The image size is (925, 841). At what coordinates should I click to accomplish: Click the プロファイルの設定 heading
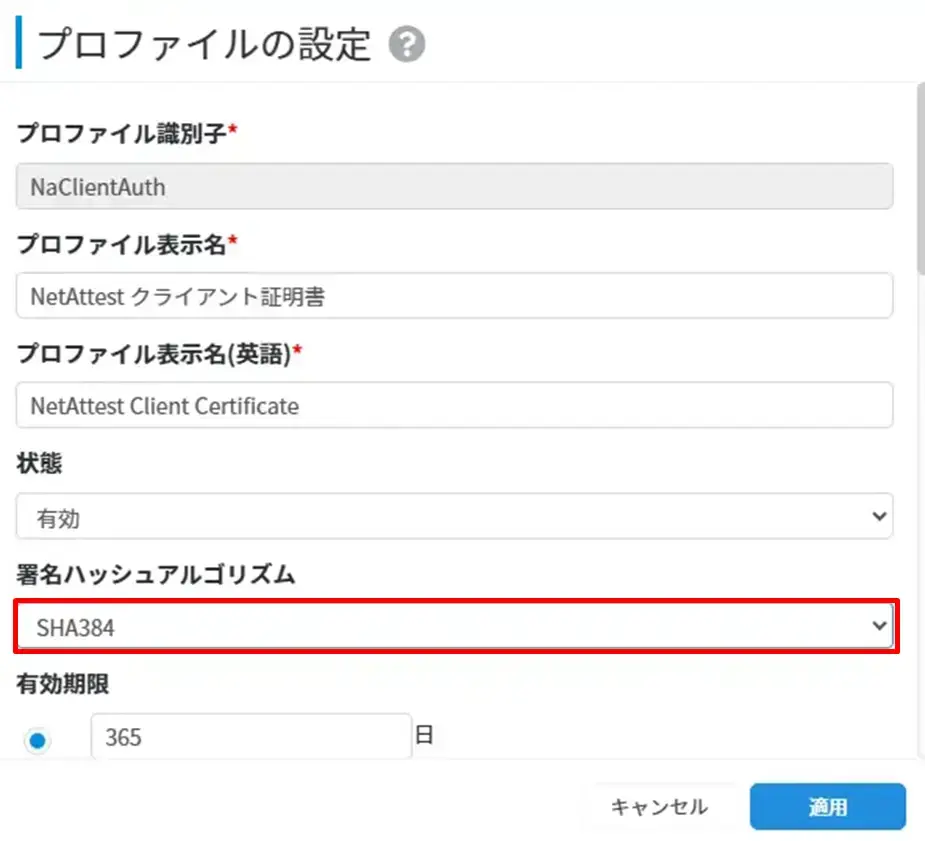[x=204, y=45]
